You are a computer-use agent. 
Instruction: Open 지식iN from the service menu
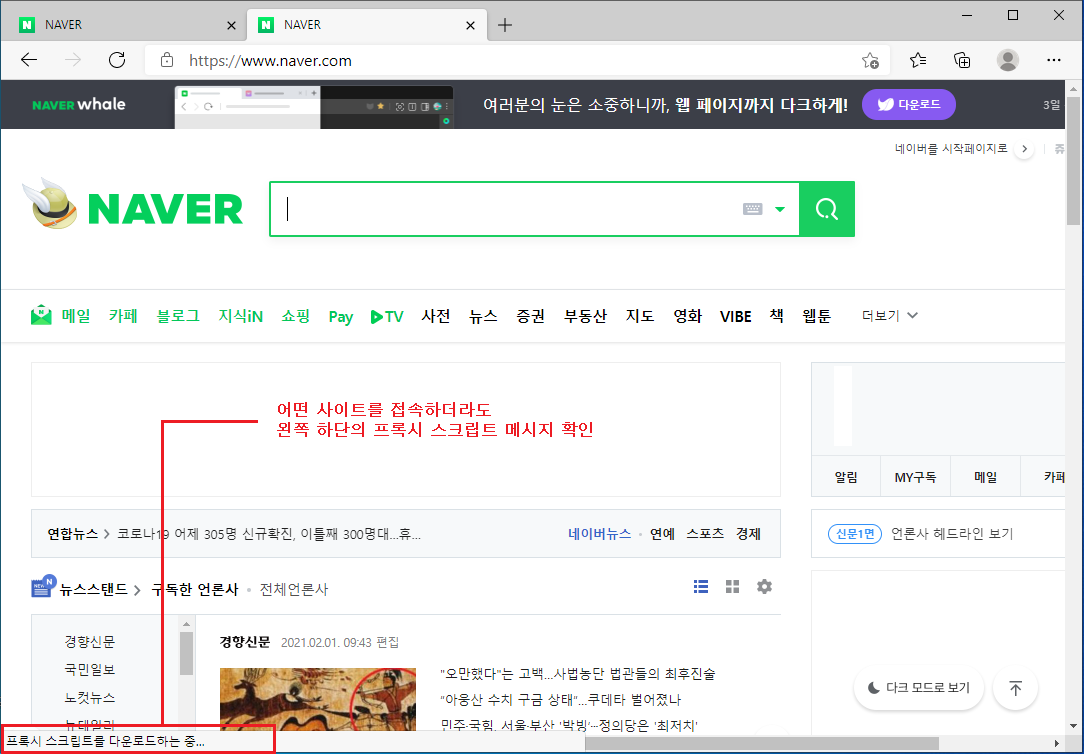(241, 316)
